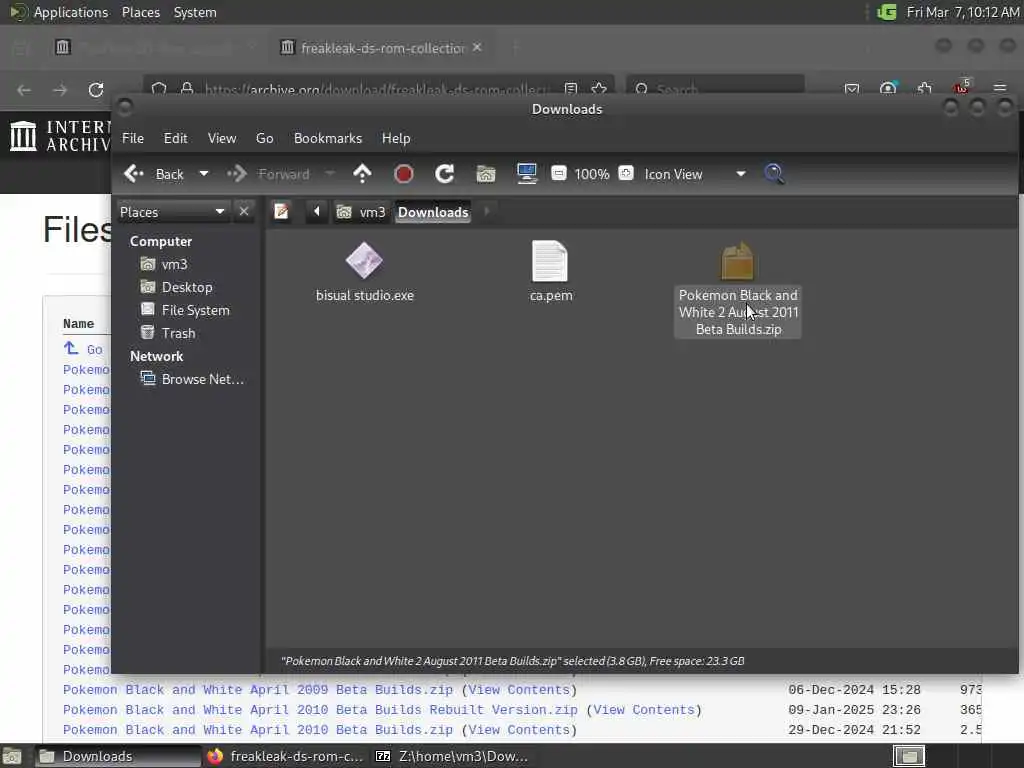Click the workspace switcher in the bottom panel
This screenshot has width=1024, height=768.
pos(908,756)
